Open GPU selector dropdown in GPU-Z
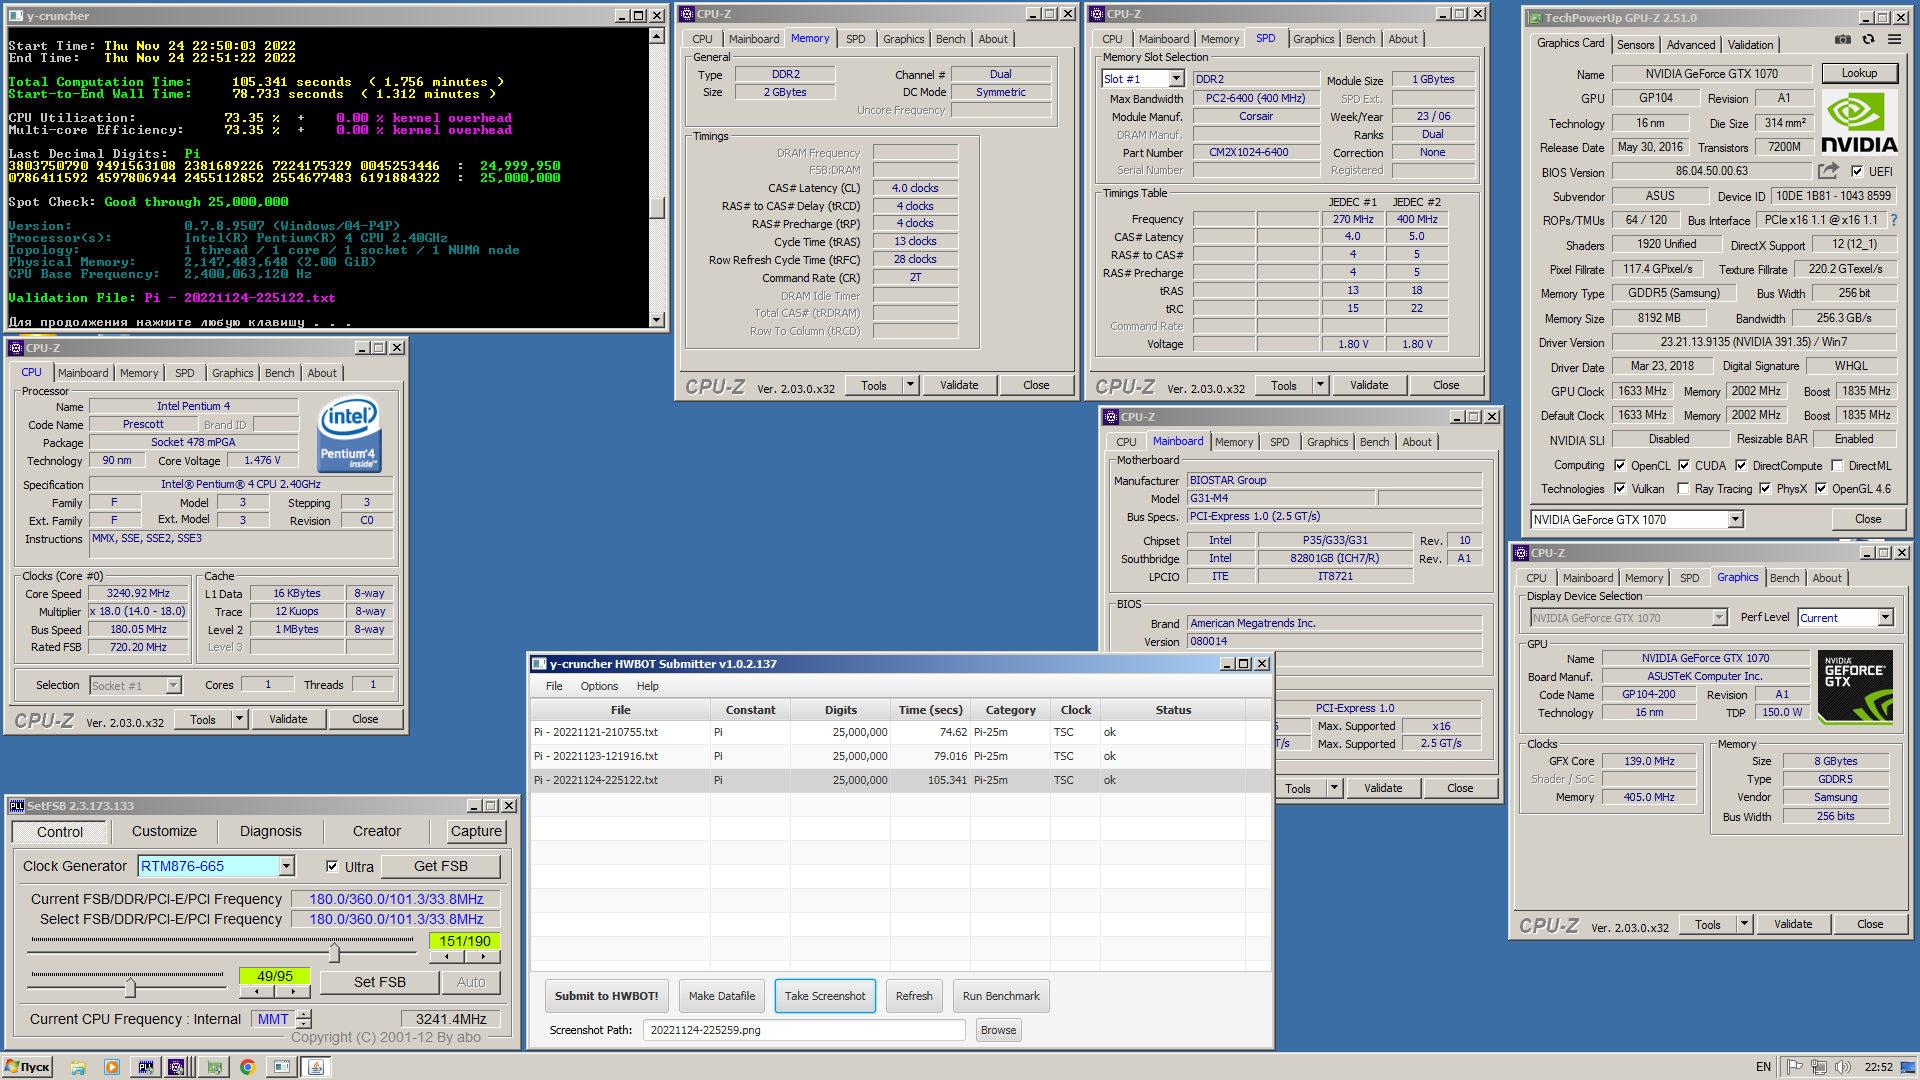 pyautogui.click(x=1736, y=519)
